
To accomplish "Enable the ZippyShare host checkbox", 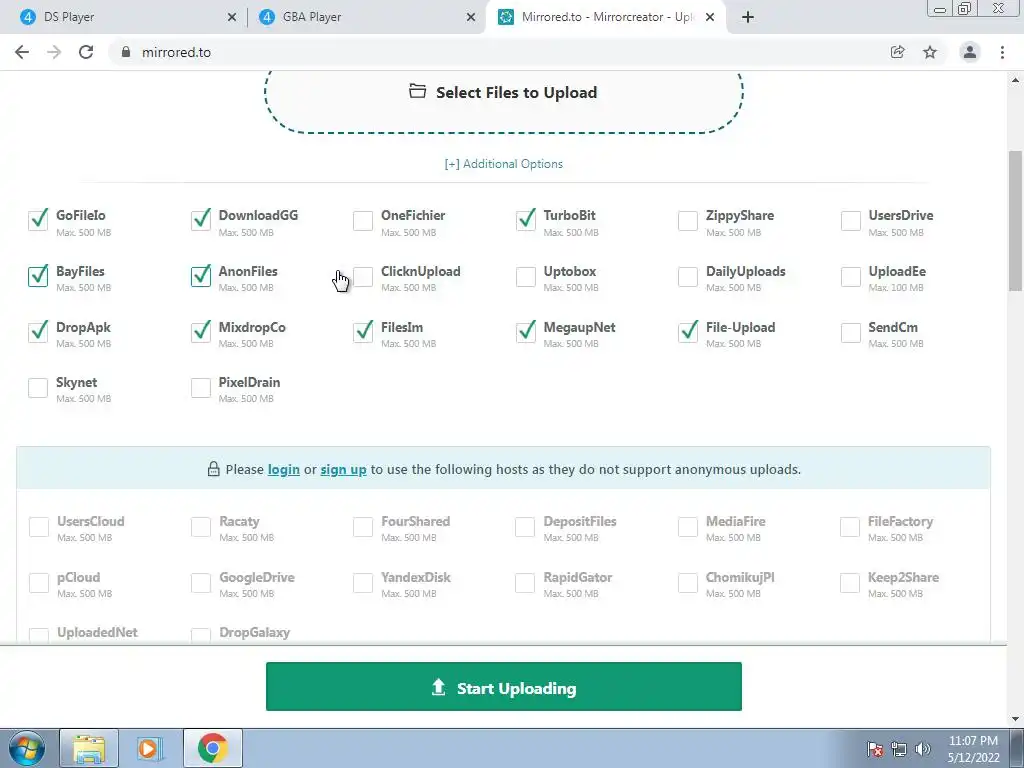I will pyautogui.click(x=688, y=220).
